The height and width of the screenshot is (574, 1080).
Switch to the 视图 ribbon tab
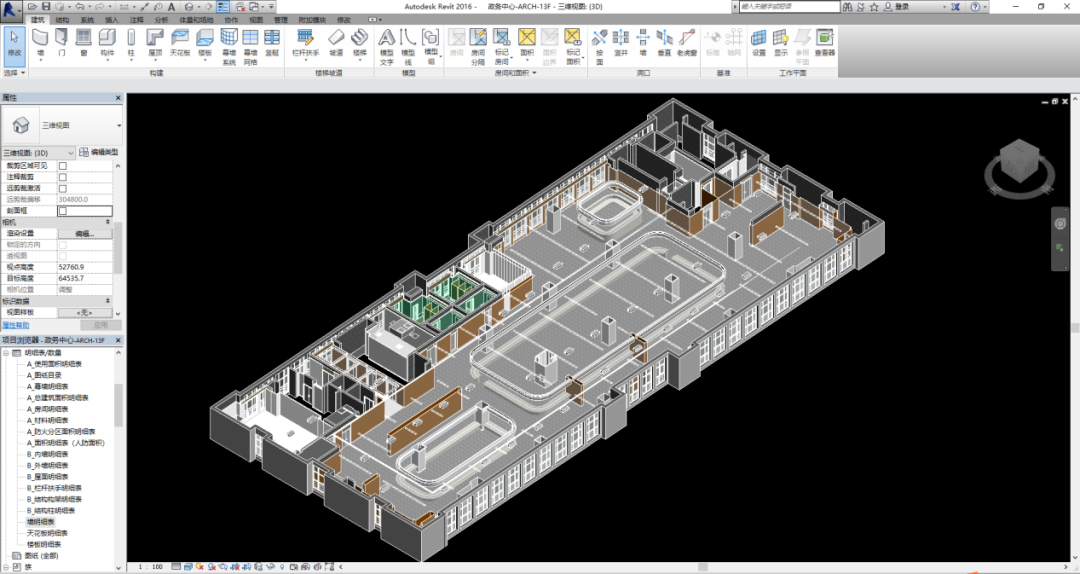pos(256,20)
